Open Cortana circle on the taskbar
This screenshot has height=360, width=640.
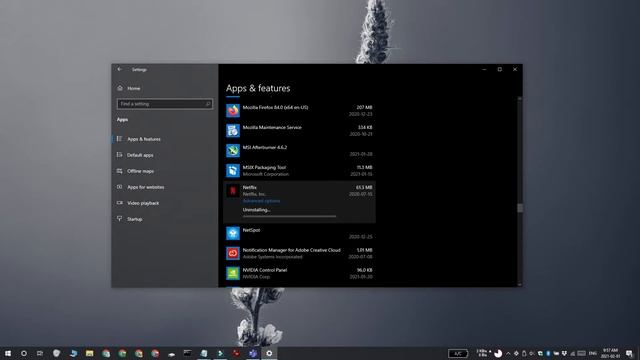pyautogui.click(x=24, y=353)
